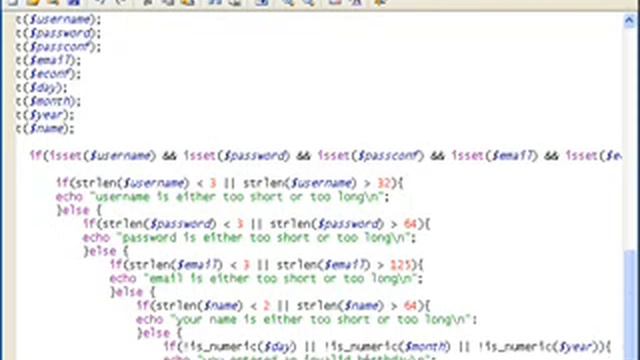Click isset($email) in the long if condition
Screen dimensions: 640x360
pos(494,156)
